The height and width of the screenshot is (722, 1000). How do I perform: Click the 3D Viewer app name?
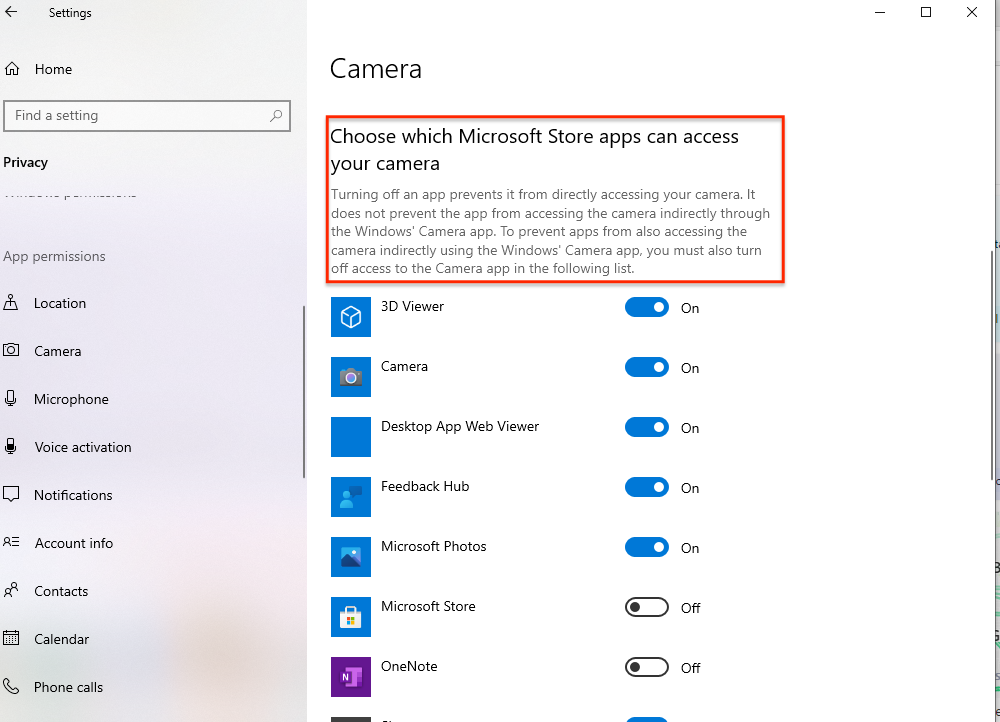(x=412, y=306)
